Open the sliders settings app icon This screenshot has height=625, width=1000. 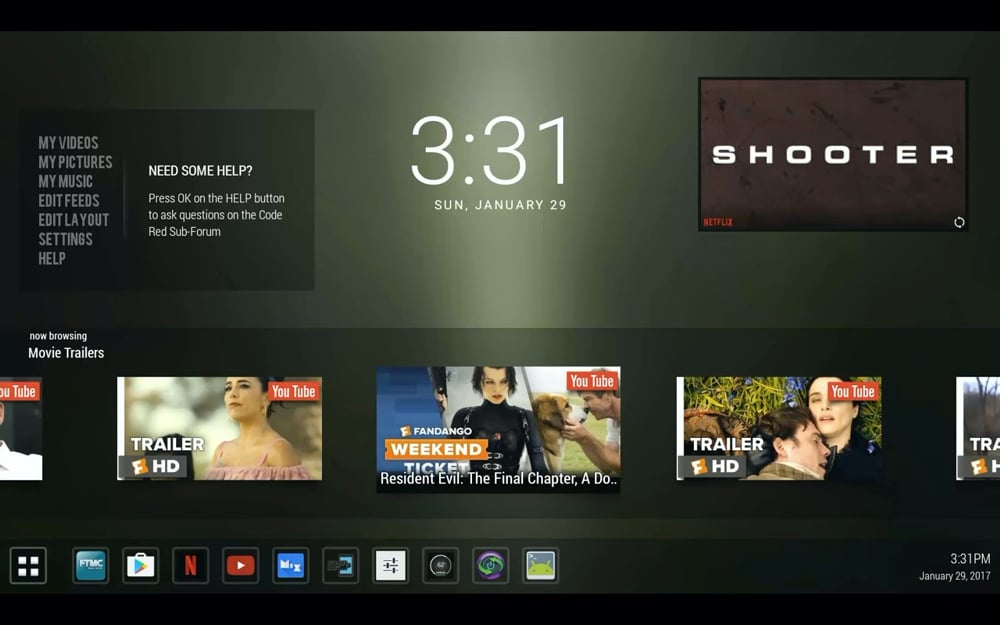[x=390, y=565]
